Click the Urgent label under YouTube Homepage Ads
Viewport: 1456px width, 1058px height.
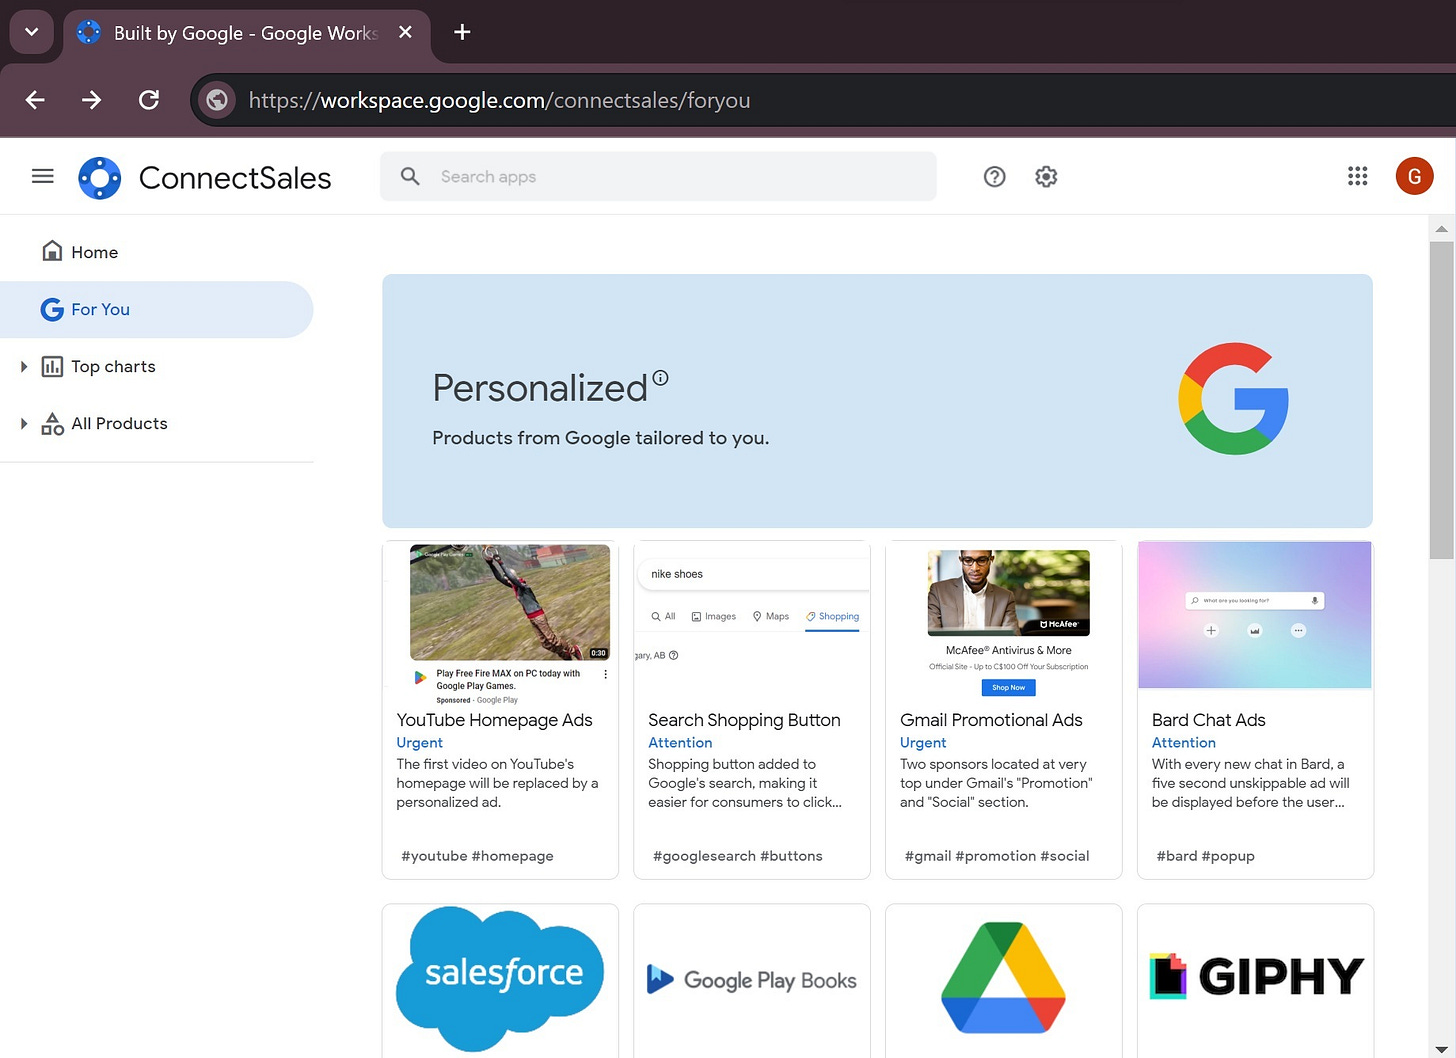point(419,743)
